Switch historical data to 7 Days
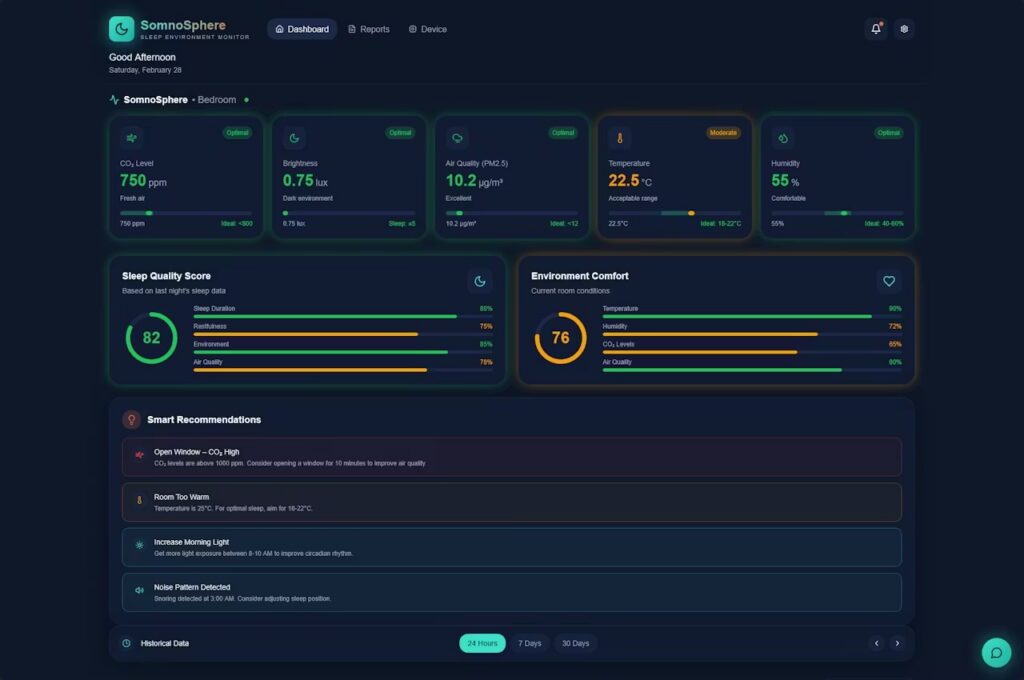The height and width of the screenshot is (680, 1024). click(529, 643)
